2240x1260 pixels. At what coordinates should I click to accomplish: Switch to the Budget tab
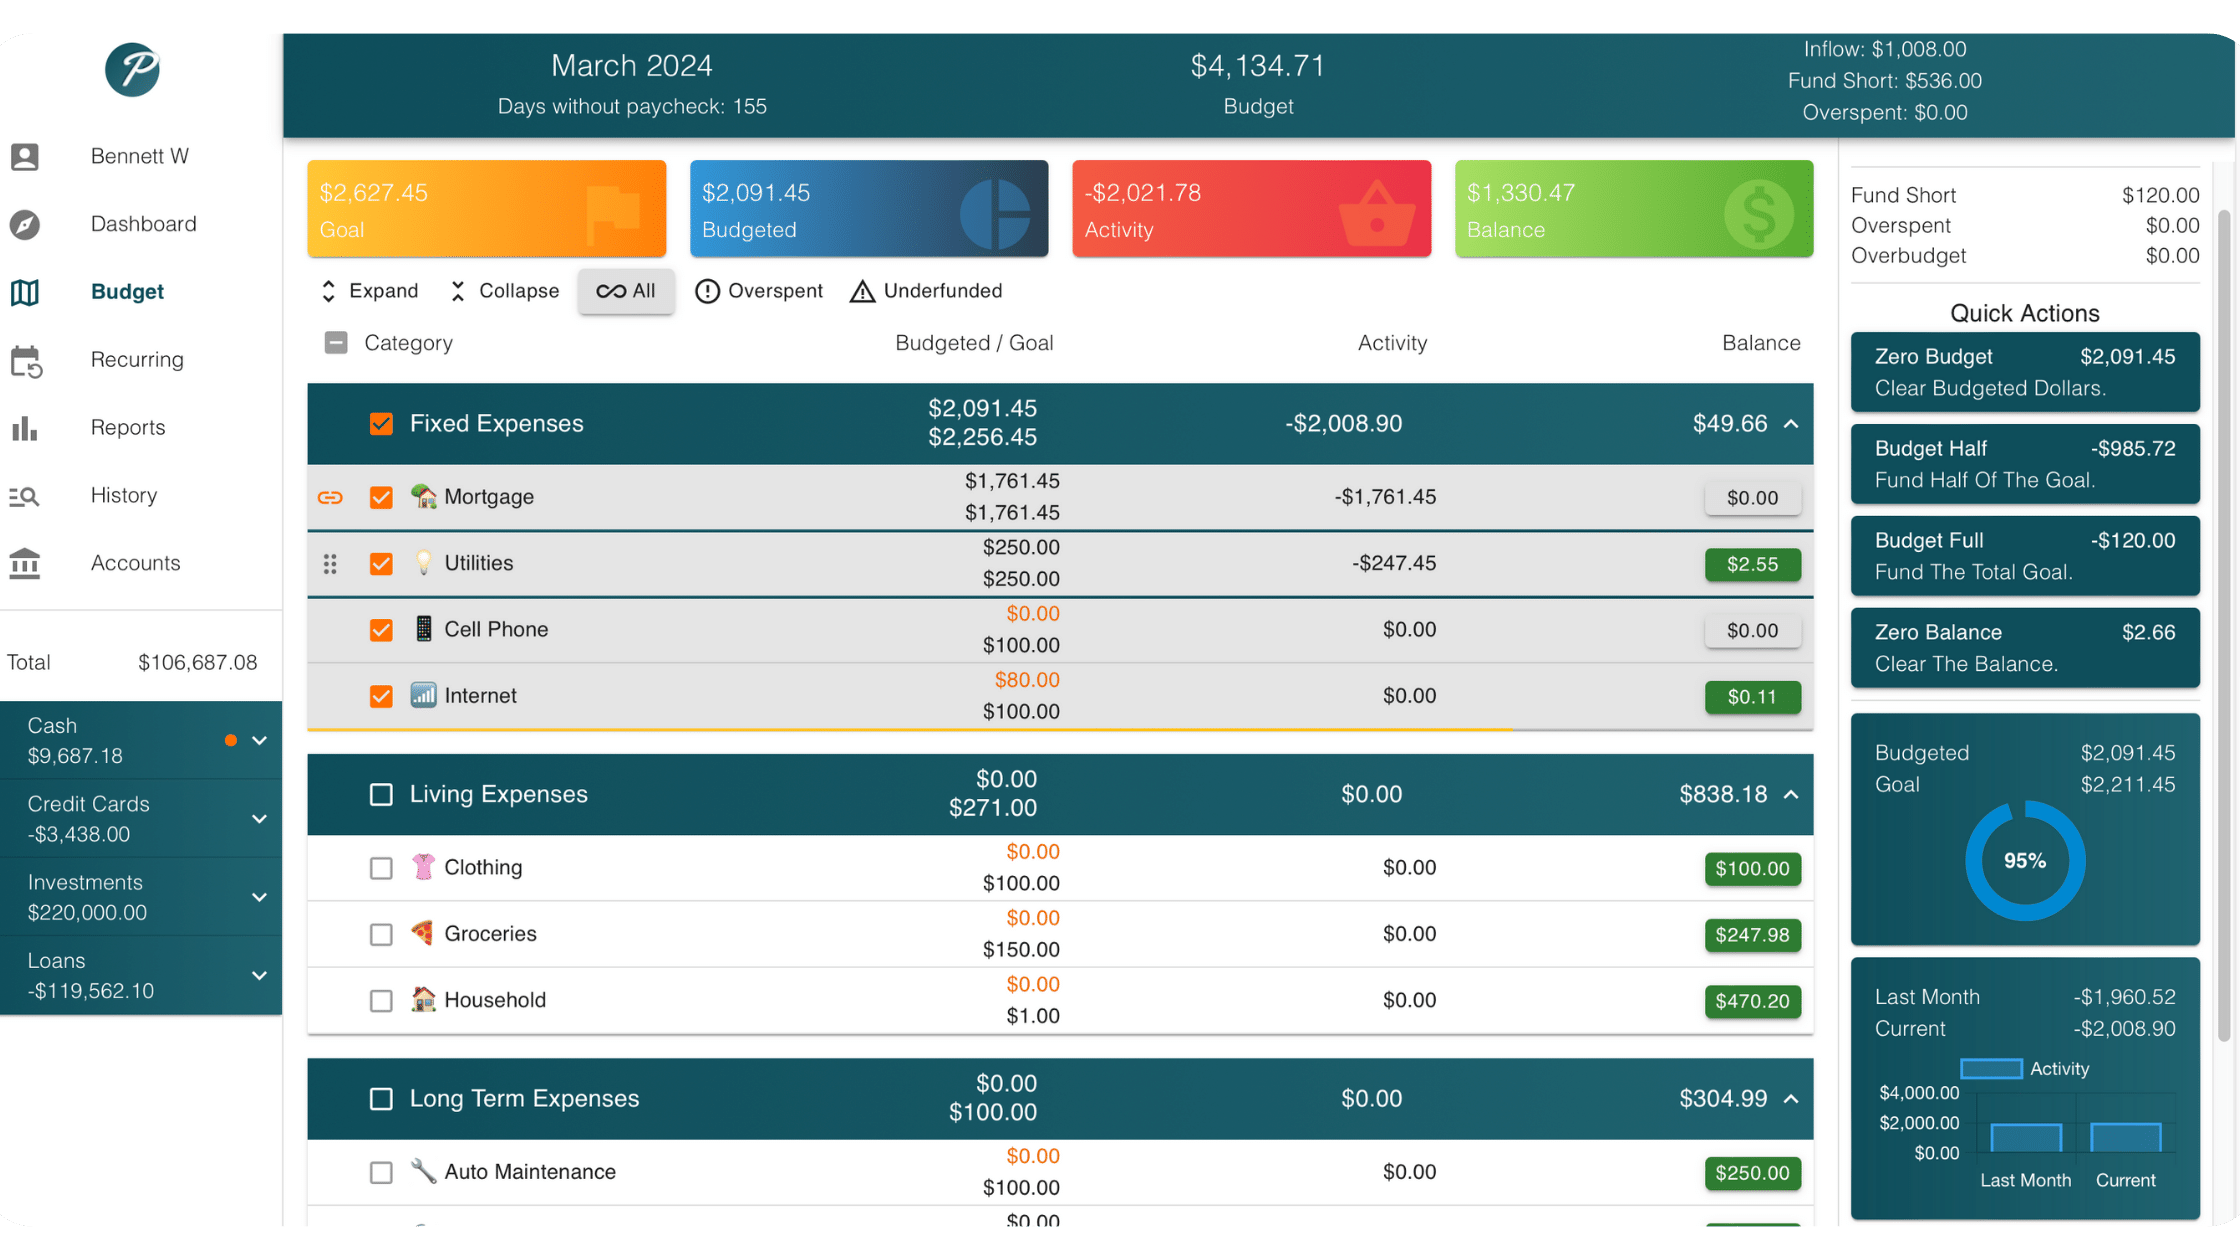pos(127,291)
